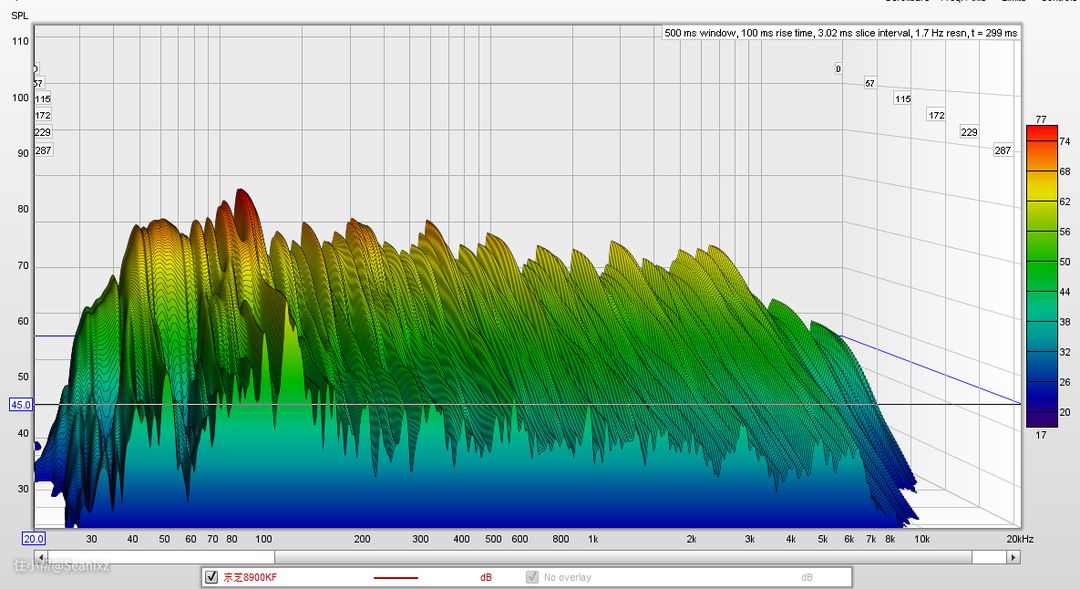The width and height of the screenshot is (1080, 589).
Task: Click the horizontal scrollbar left arrow
Action: click(41, 557)
